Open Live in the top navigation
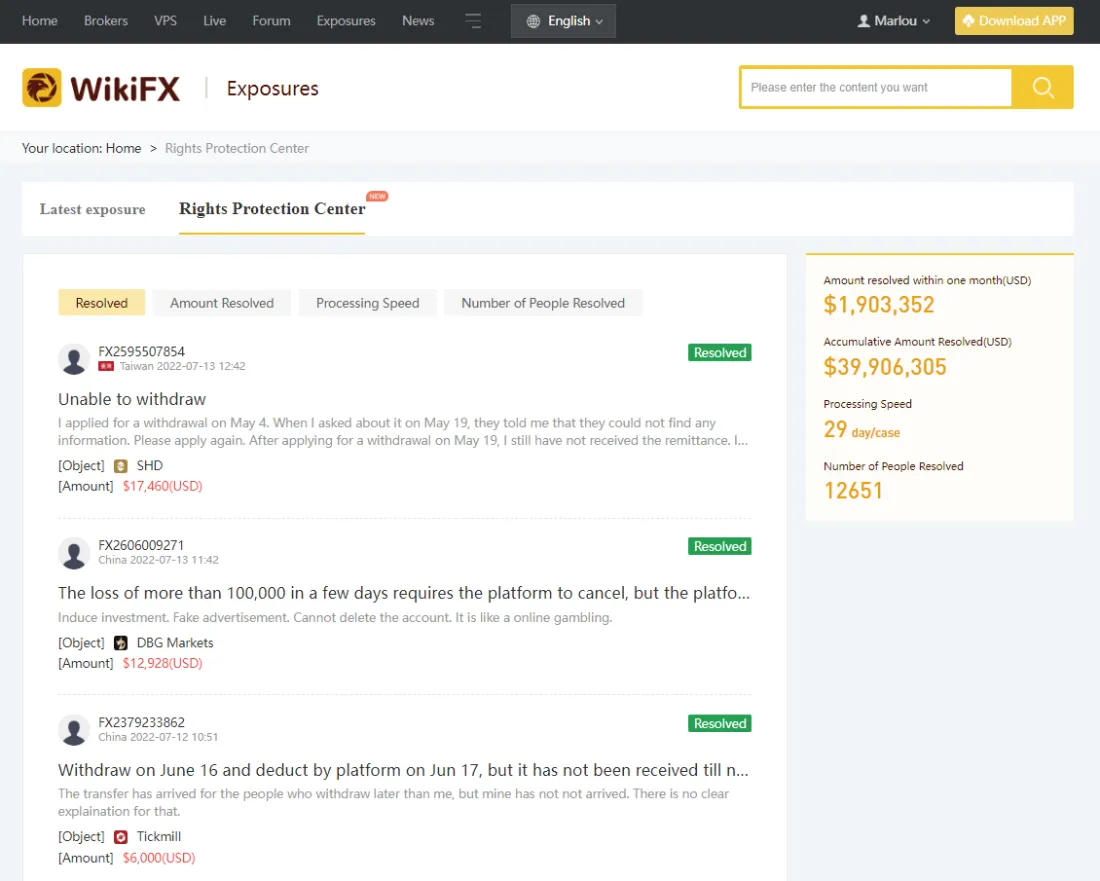 (215, 21)
